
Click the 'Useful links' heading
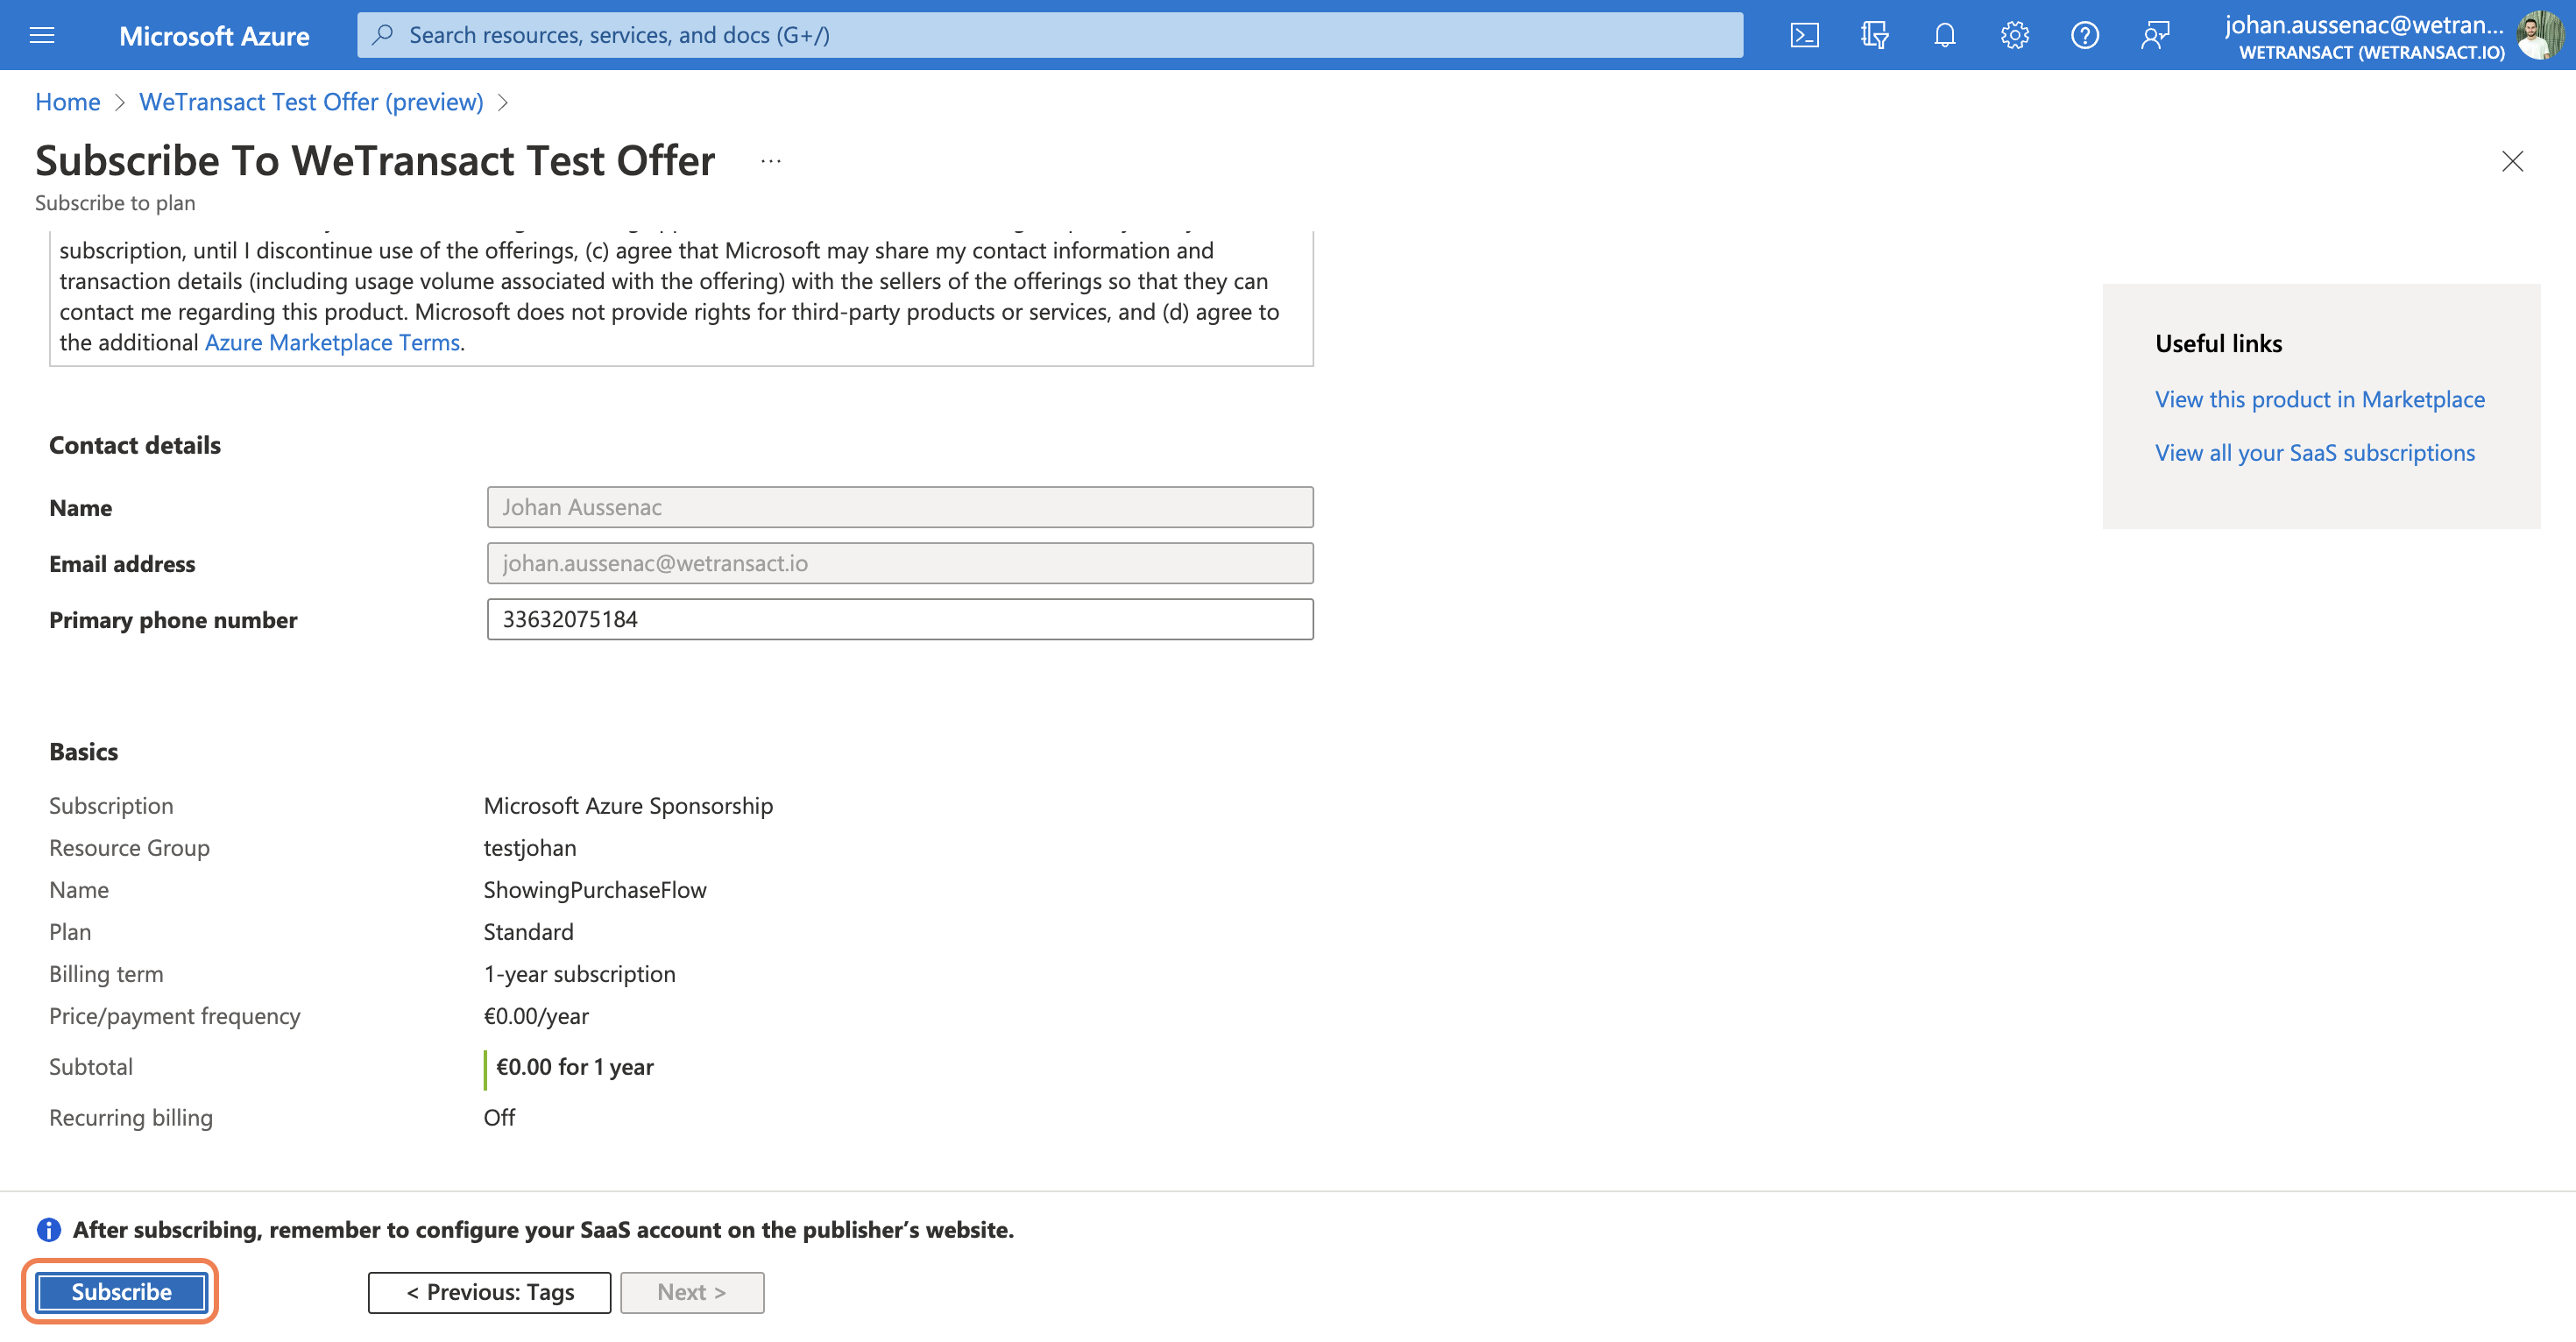click(2218, 343)
